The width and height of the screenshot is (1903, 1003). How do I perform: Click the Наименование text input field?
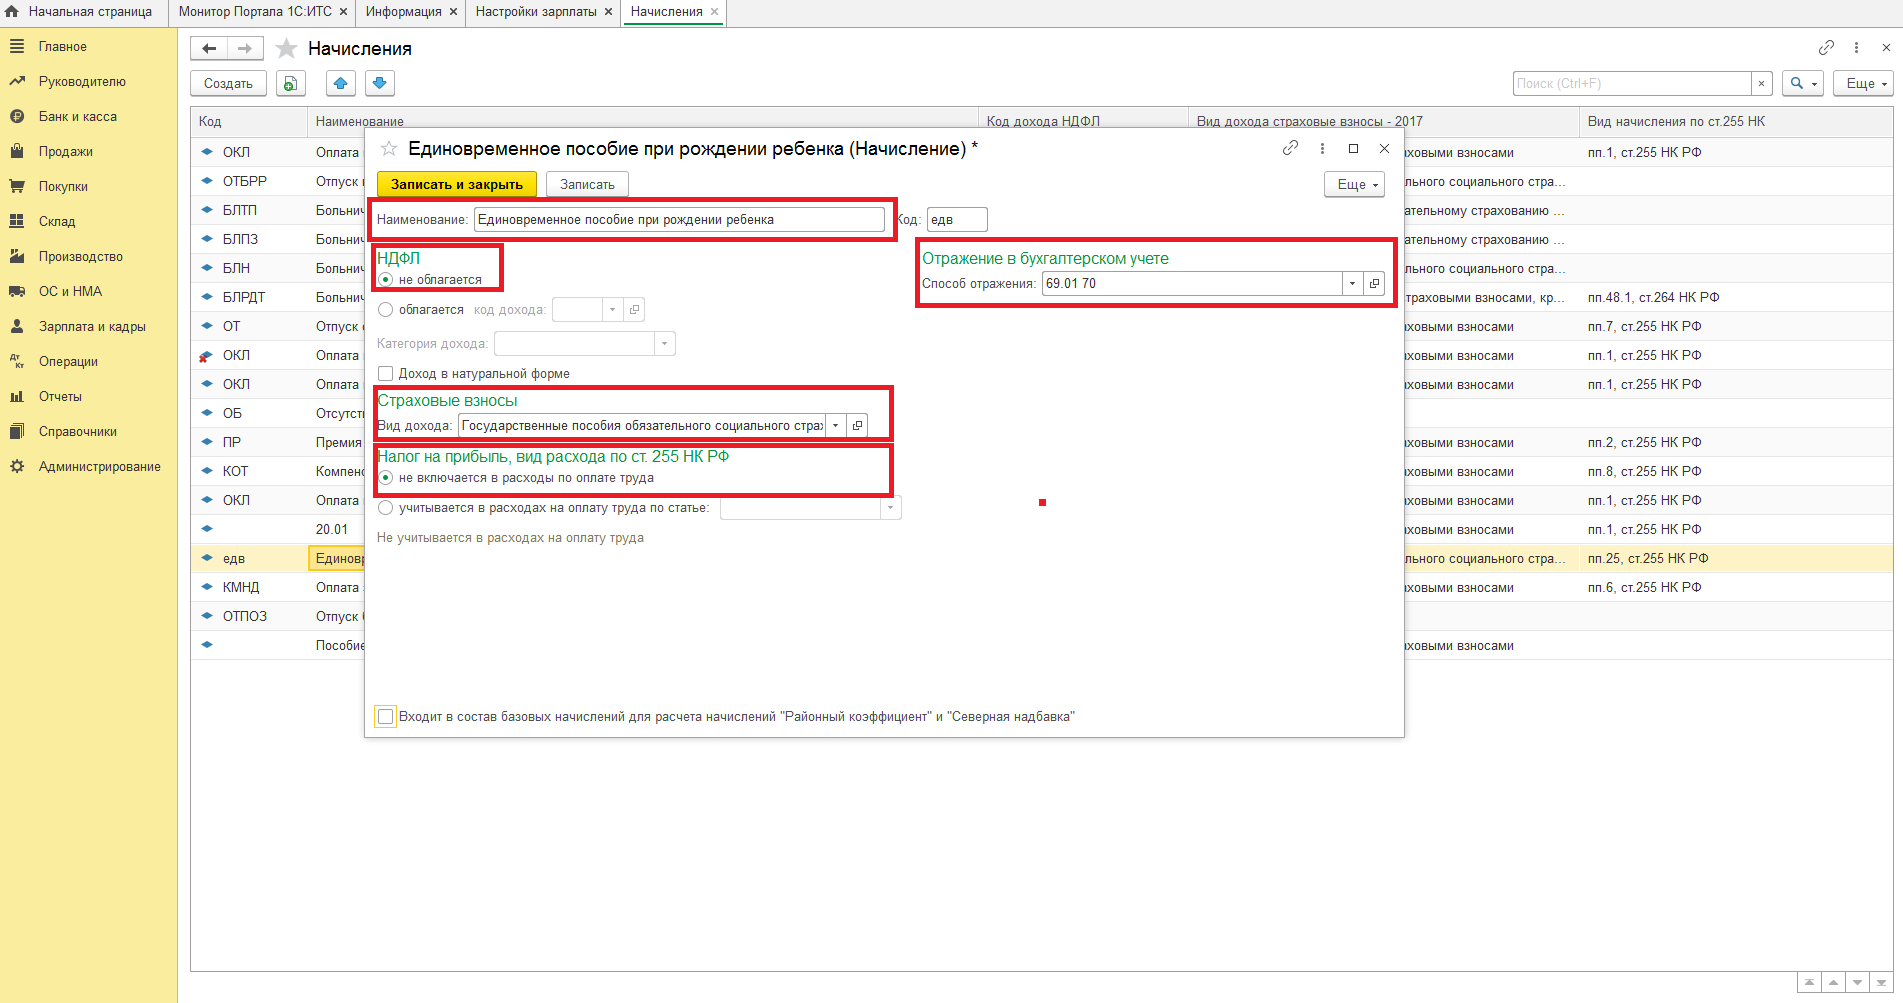tap(678, 220)
